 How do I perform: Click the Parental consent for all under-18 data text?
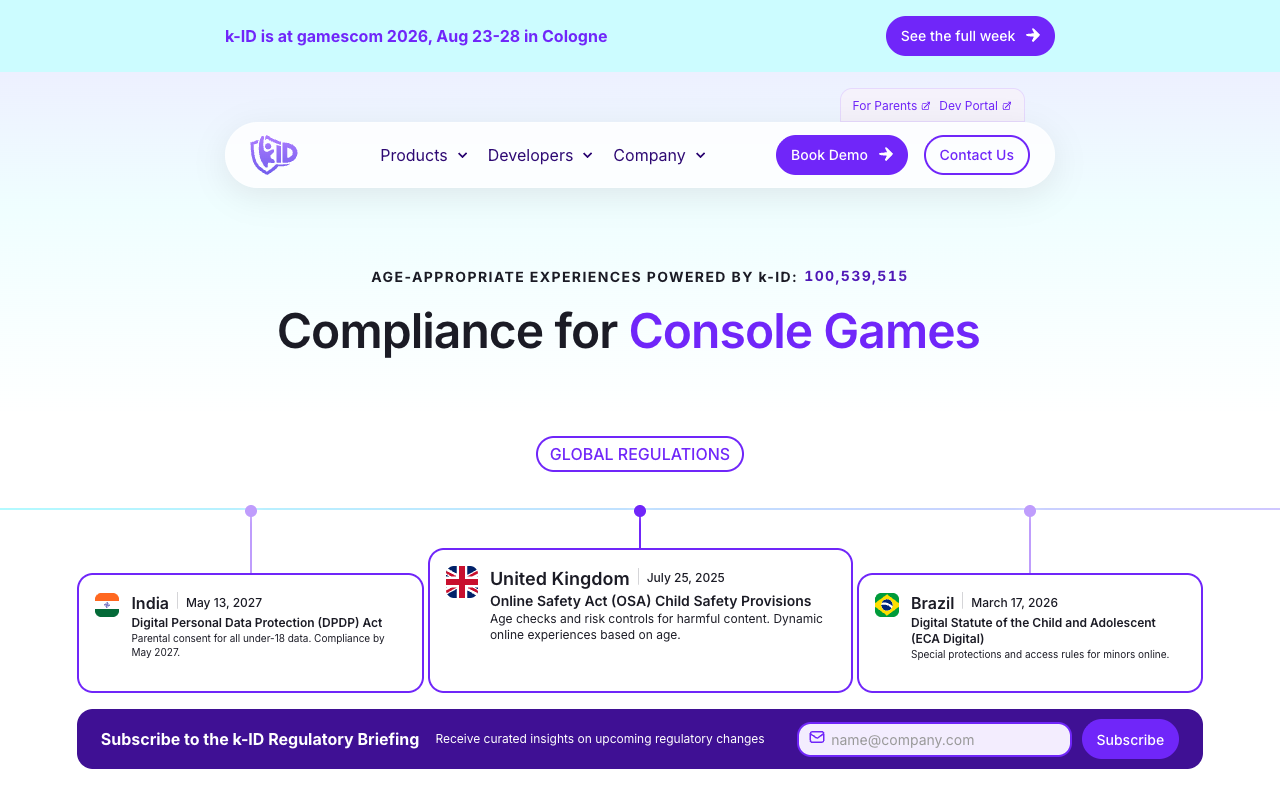[x=258, y=645]
